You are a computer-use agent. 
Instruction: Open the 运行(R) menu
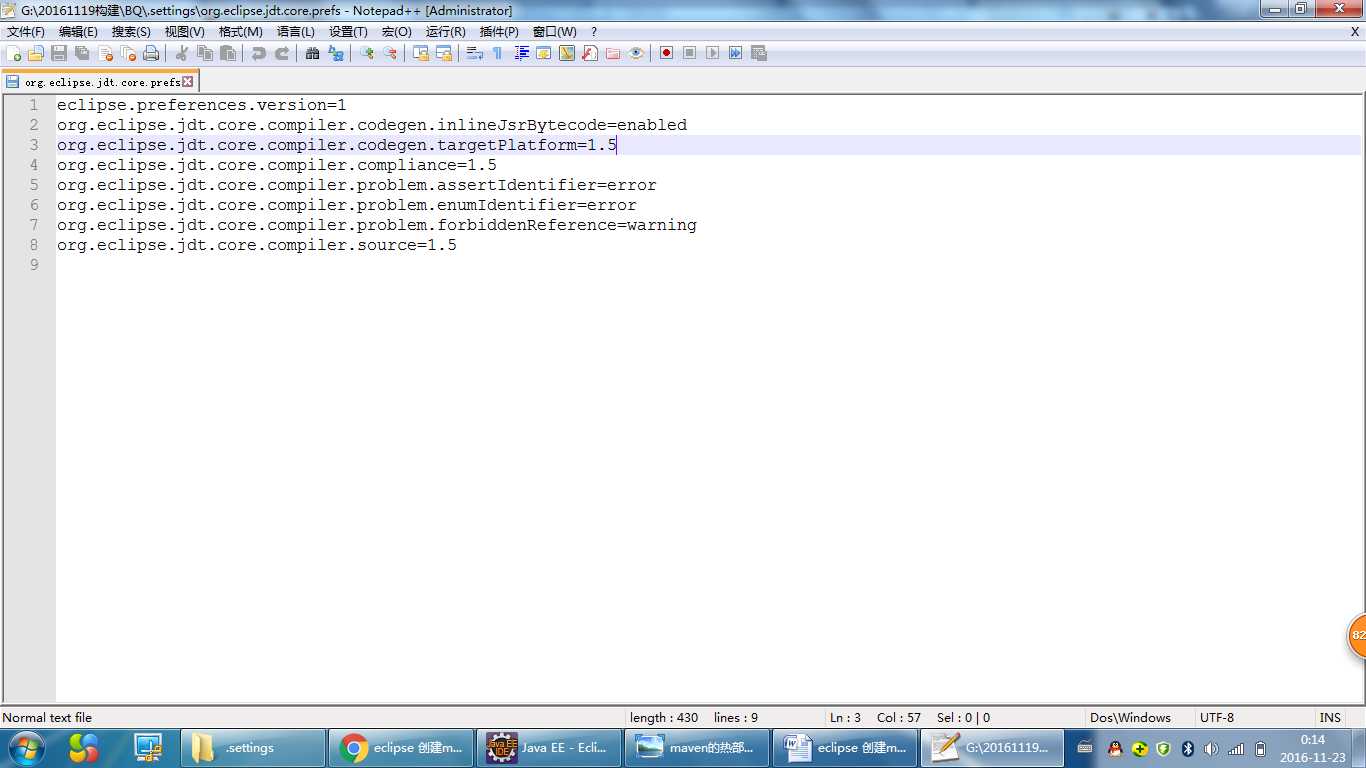point(445,32)
